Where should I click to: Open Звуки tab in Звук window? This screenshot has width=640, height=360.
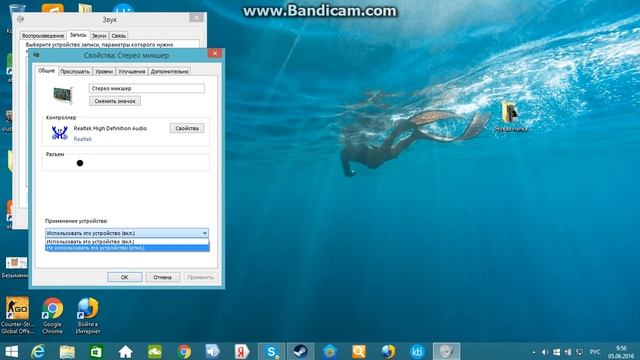[99, 36]
